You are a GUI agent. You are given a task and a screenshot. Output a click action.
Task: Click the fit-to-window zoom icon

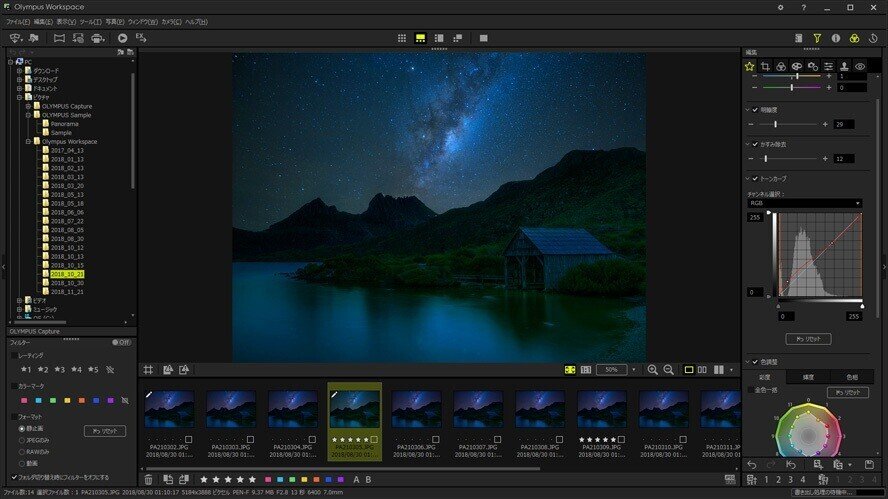570,370
